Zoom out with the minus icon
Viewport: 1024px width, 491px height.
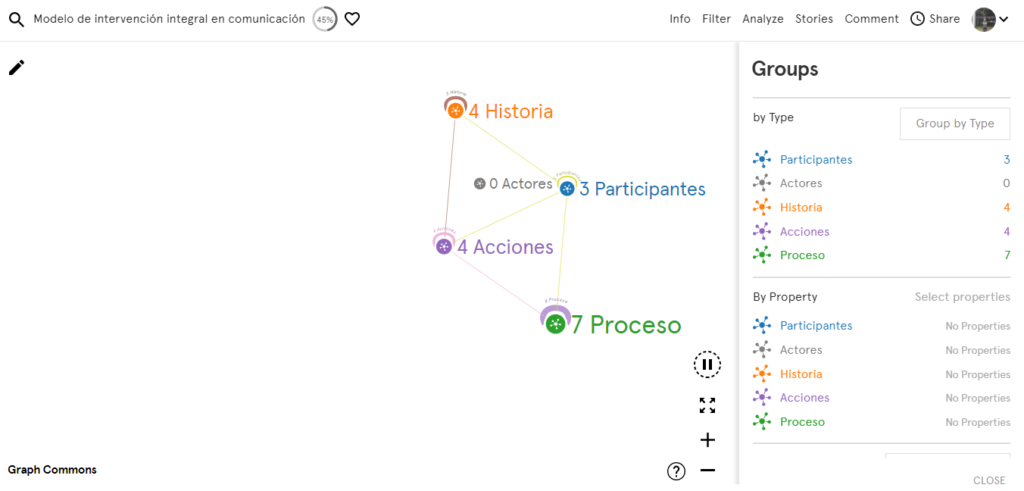707,470
